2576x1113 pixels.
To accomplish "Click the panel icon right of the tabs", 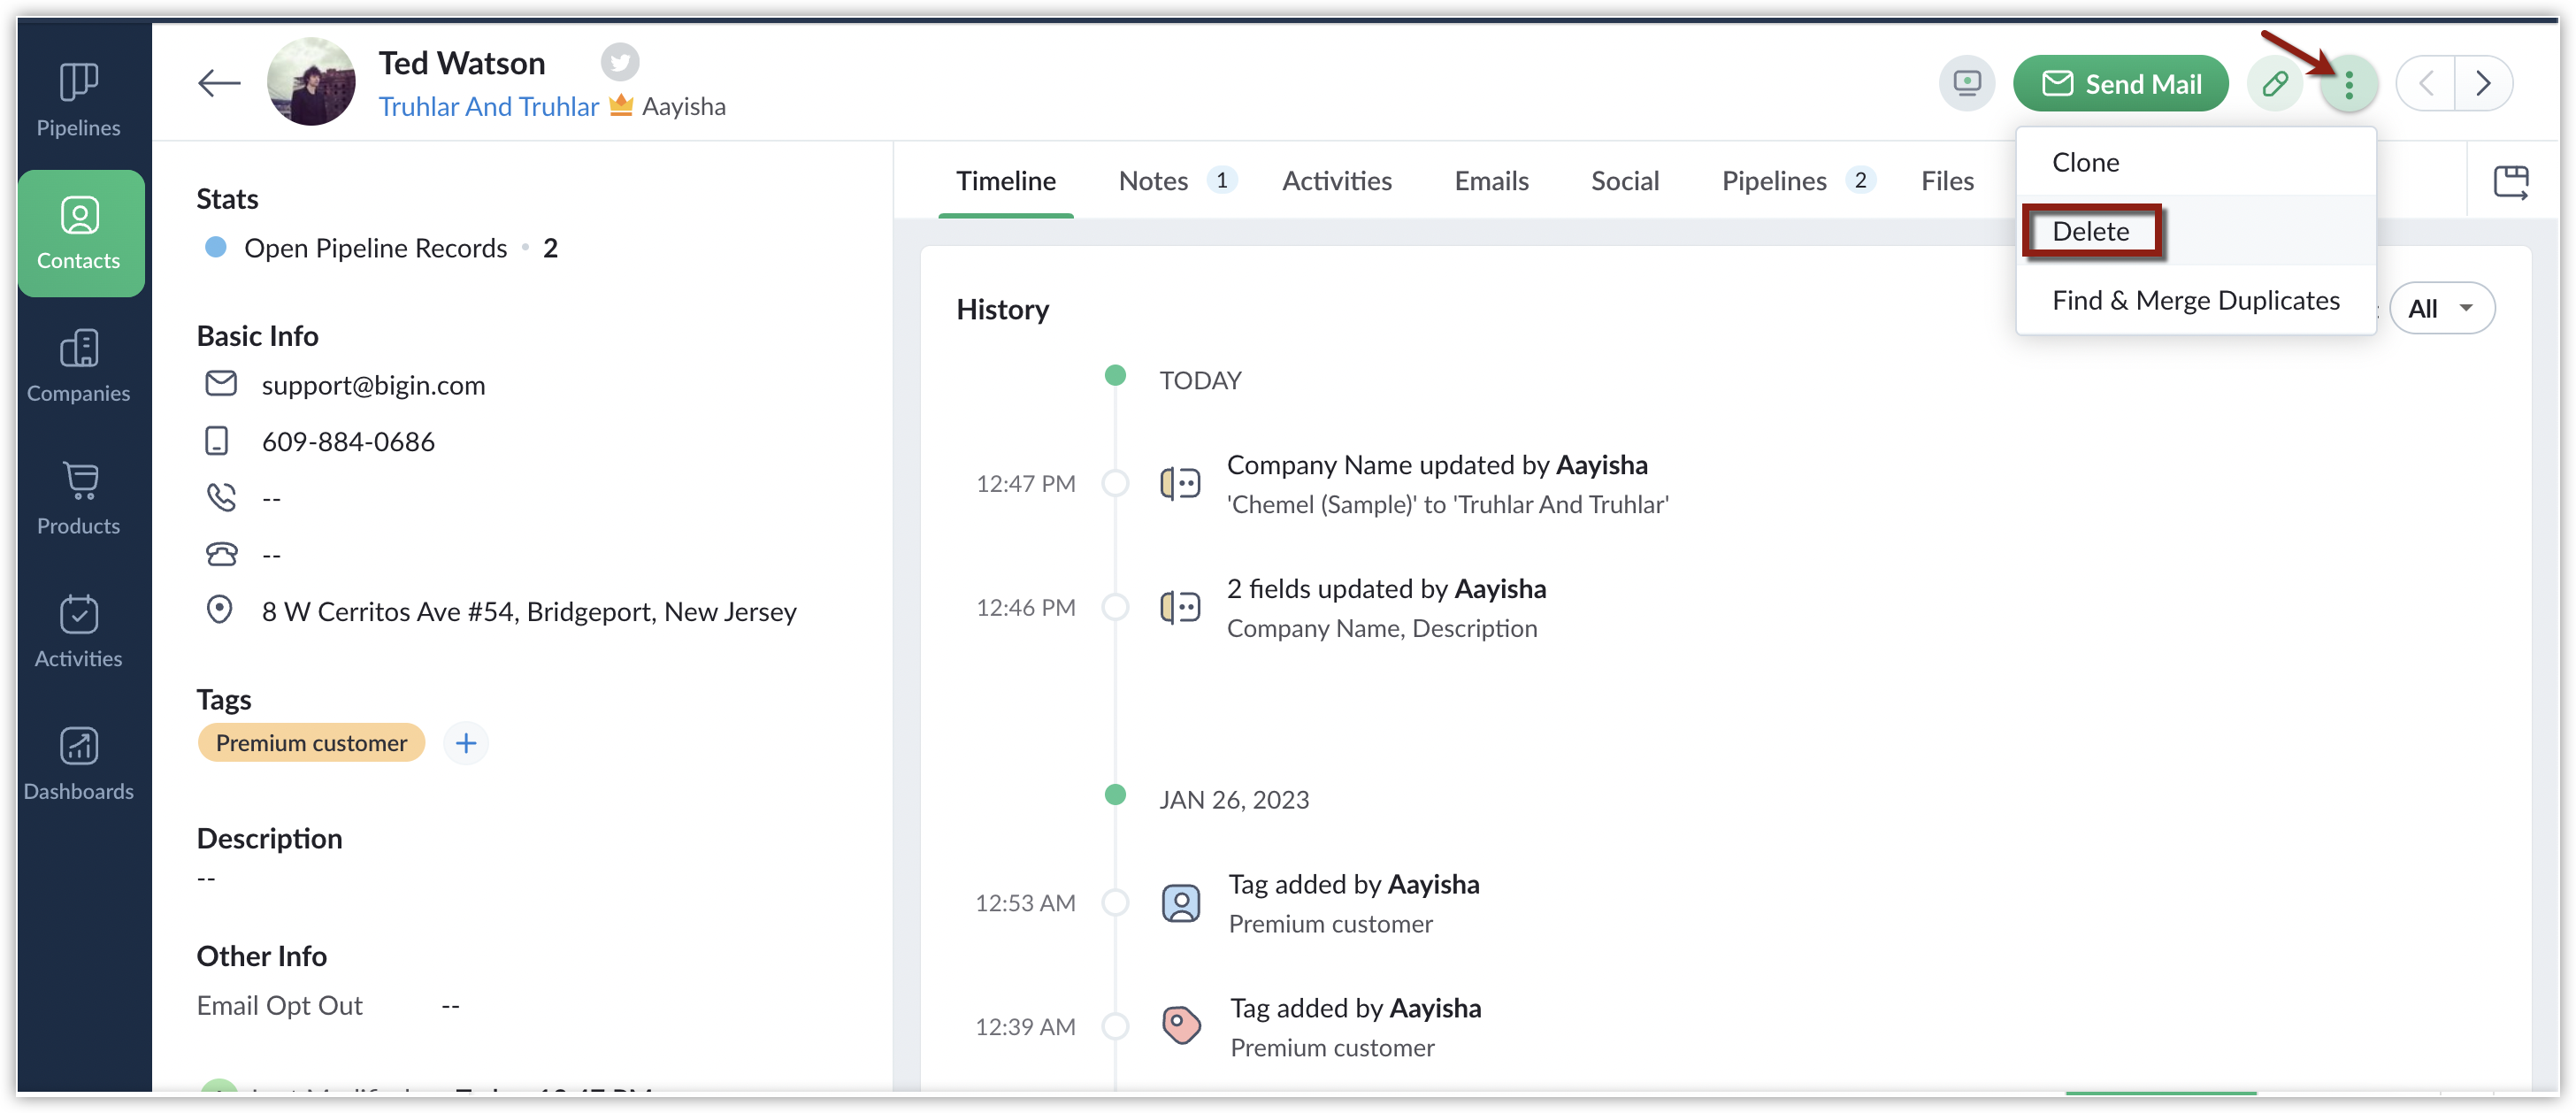I will point(2510,182).
